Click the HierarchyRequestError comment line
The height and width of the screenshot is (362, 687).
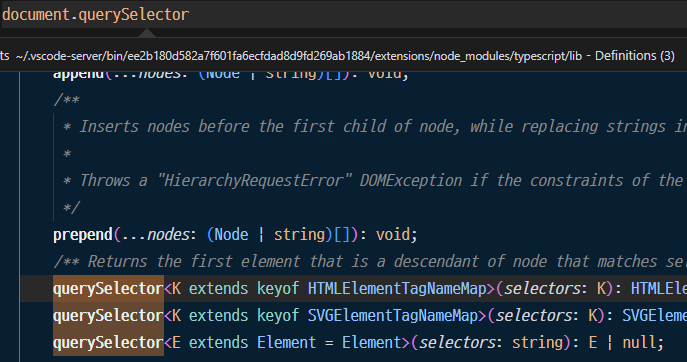pos(374,181)
